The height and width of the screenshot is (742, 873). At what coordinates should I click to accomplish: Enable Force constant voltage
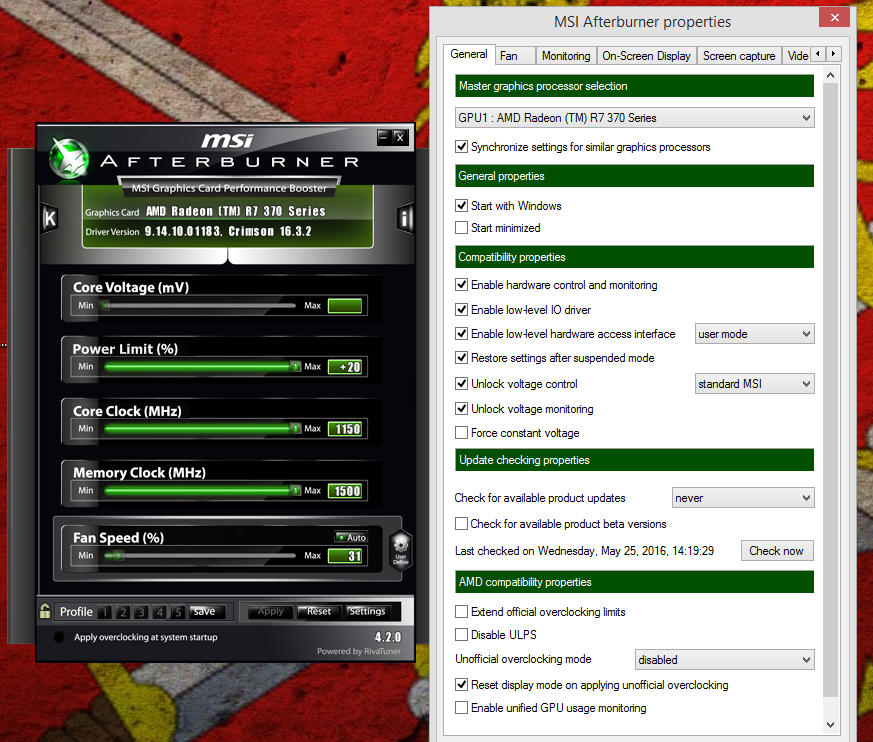point(461,433)
